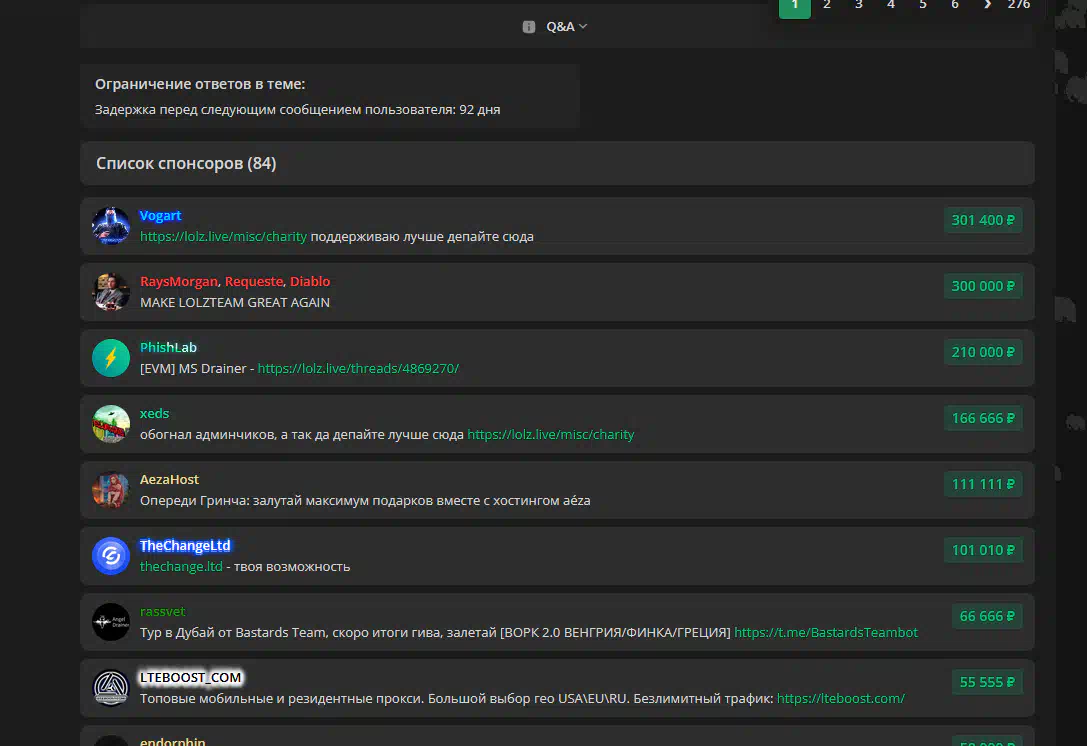Visit lteboost.com proxy link
The height and width of the screenshot is (746, 1087).
[x=840, y=699]
